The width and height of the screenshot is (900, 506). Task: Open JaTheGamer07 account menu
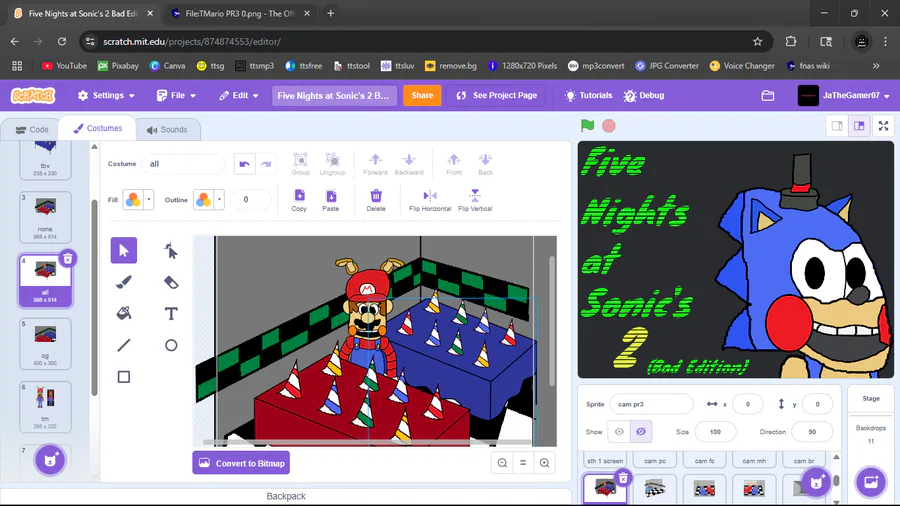coord(844,96)
